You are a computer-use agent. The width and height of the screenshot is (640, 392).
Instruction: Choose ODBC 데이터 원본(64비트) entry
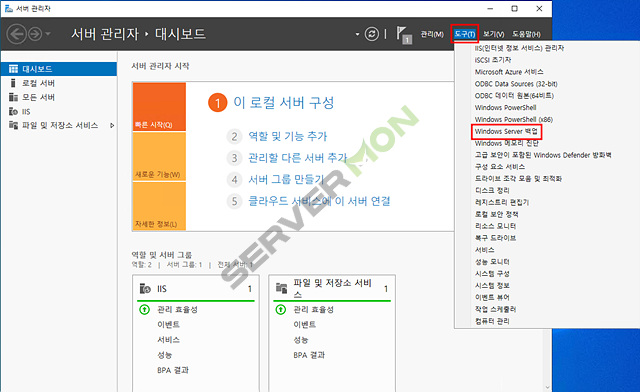[x=514, y=96]
